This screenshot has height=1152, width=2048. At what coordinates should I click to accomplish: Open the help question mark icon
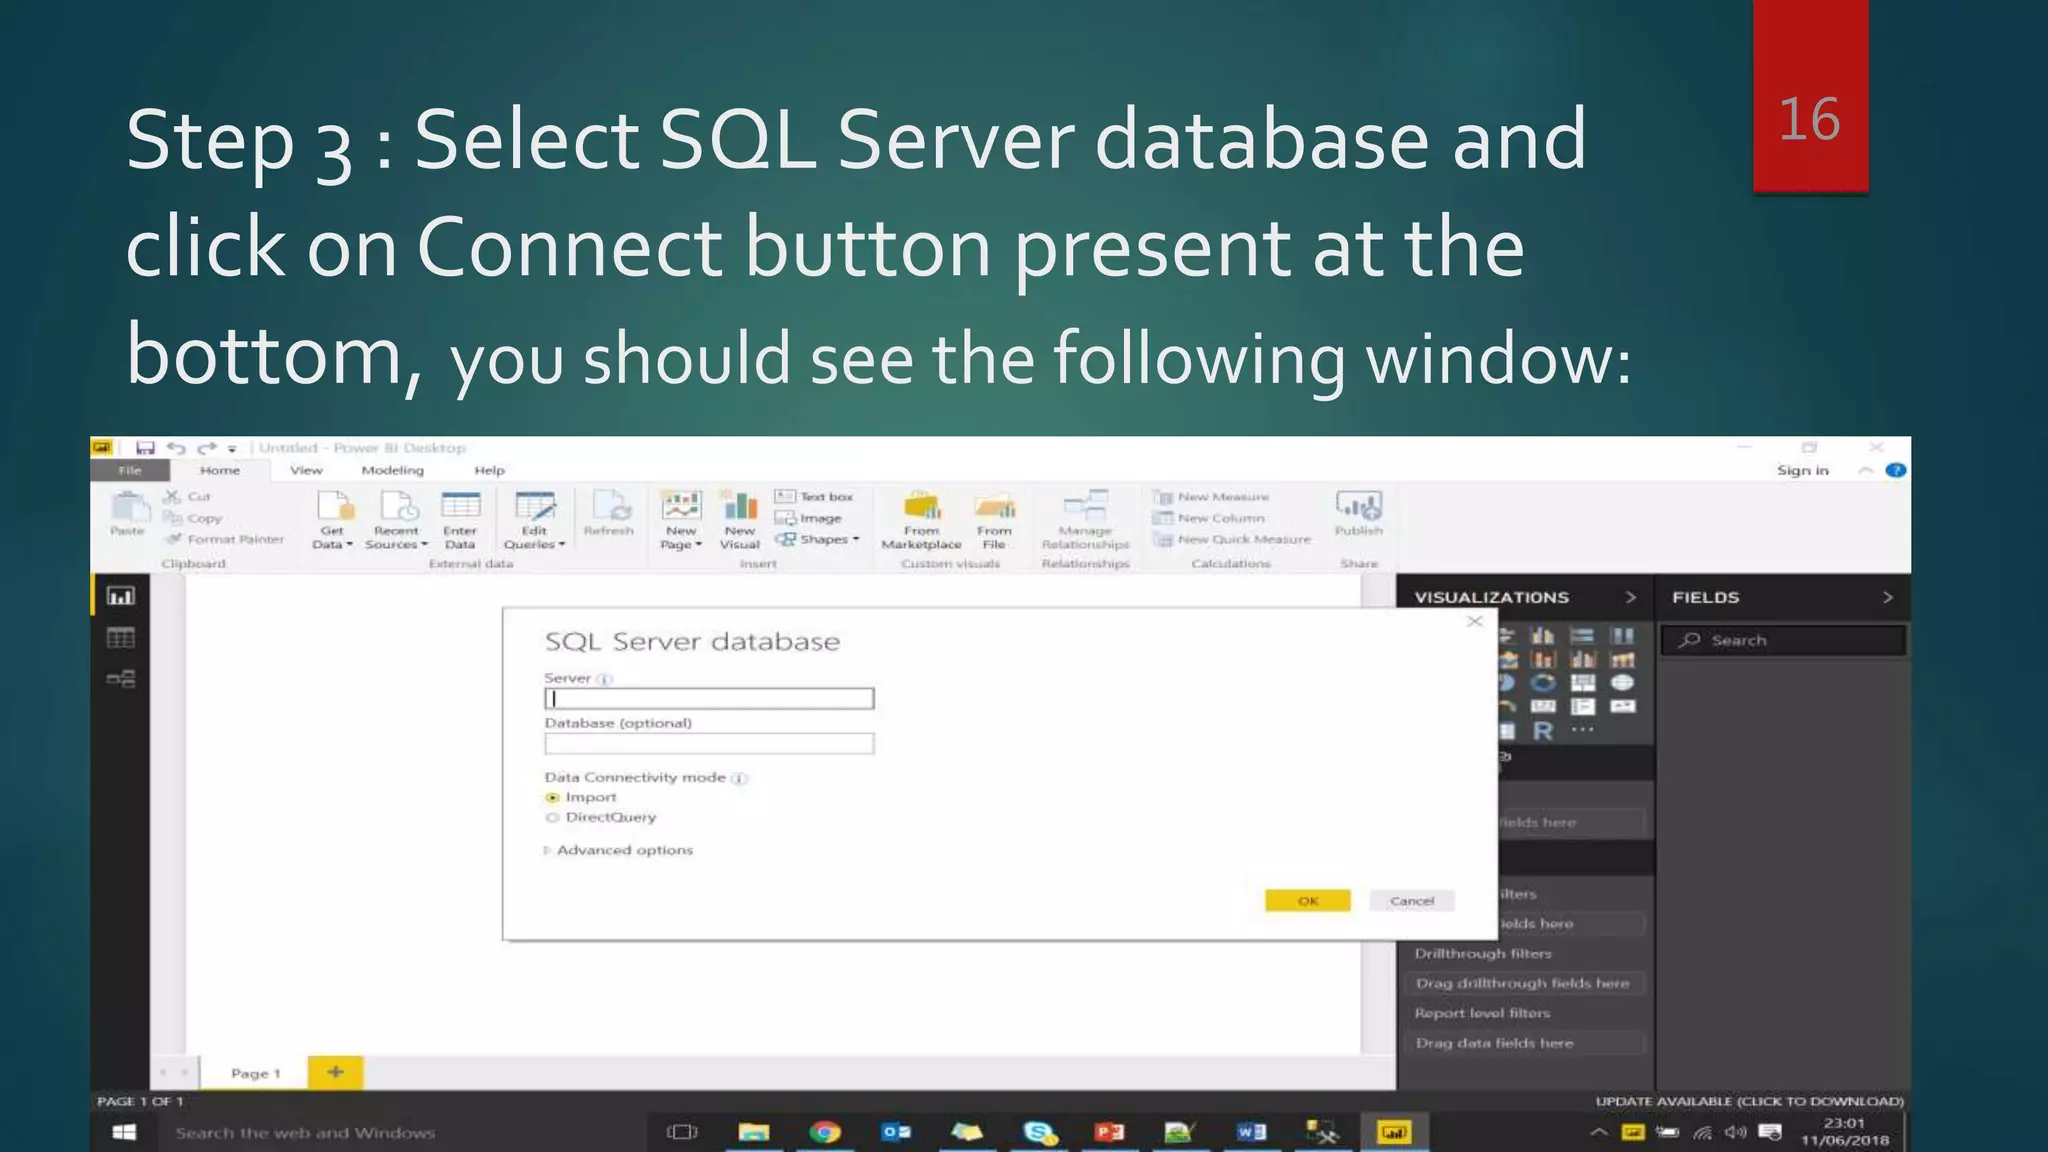pos(1896,470)
